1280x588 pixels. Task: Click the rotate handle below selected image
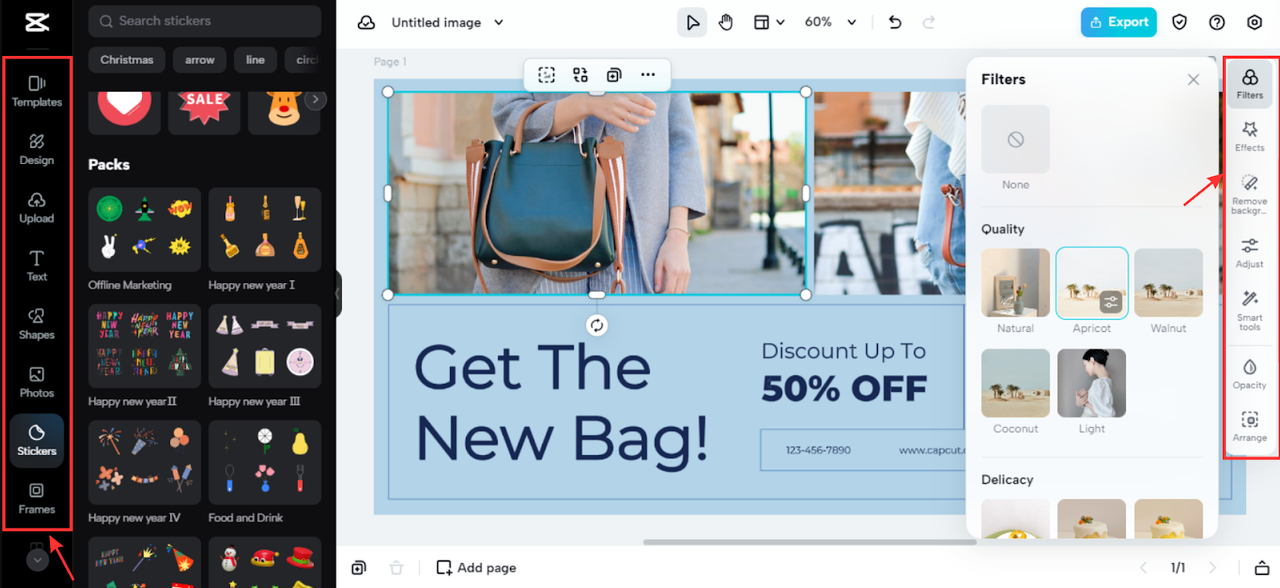[x=597, y=325]
